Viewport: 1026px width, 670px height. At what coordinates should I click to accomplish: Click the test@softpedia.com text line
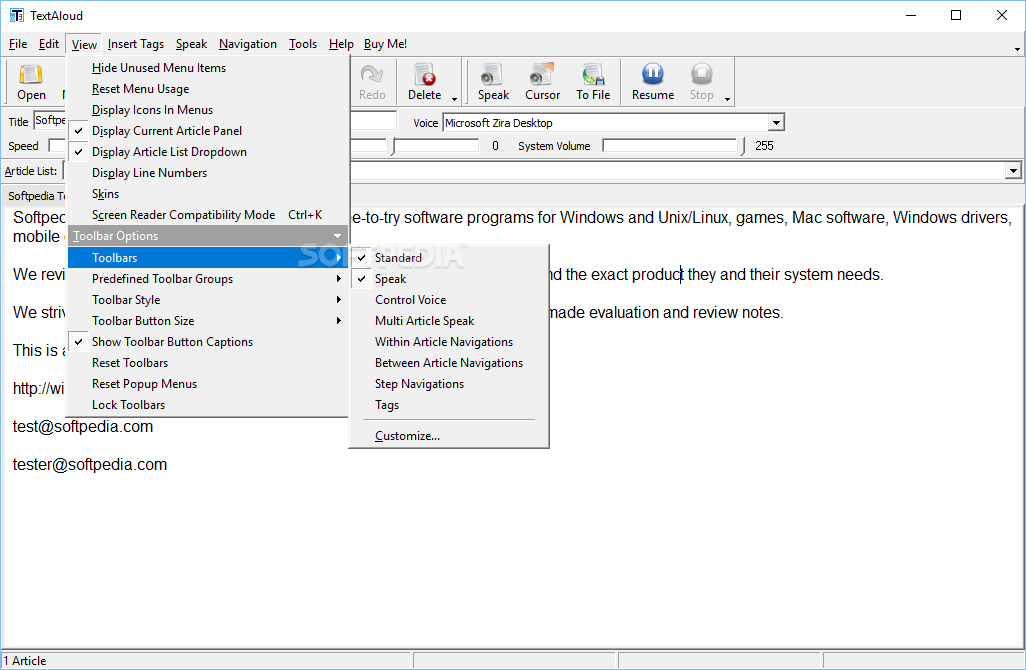tap(82, 427)
